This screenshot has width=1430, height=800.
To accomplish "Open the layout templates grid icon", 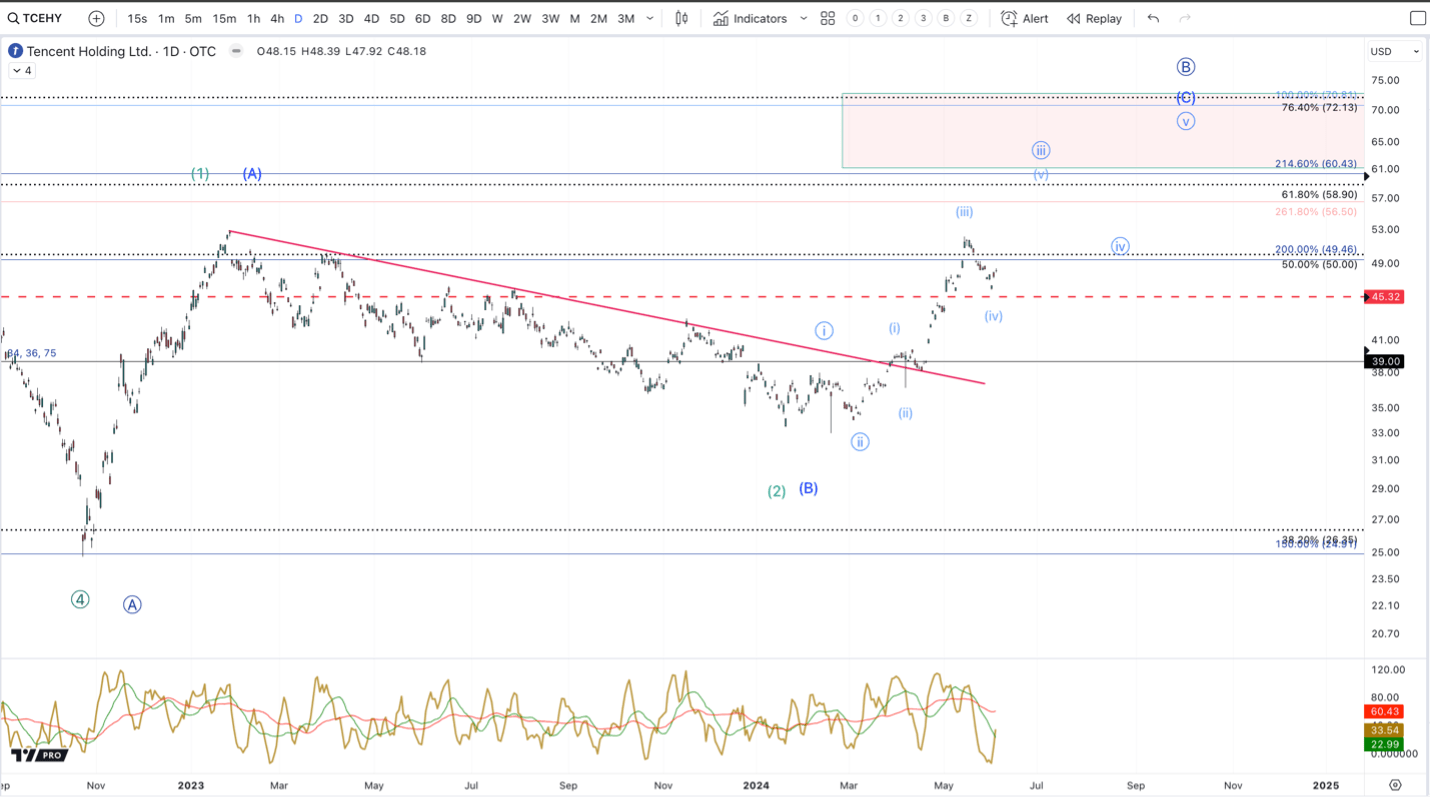I will click(x=828, y=18).
